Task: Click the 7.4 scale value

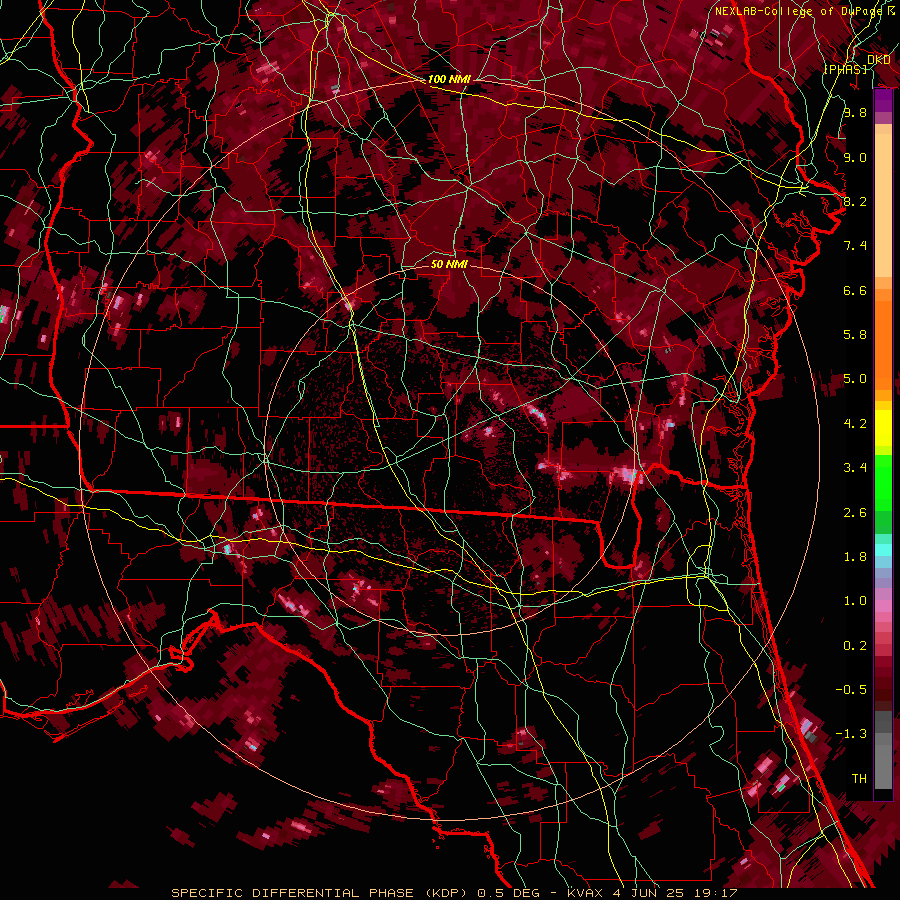Action: pos(855,246)
